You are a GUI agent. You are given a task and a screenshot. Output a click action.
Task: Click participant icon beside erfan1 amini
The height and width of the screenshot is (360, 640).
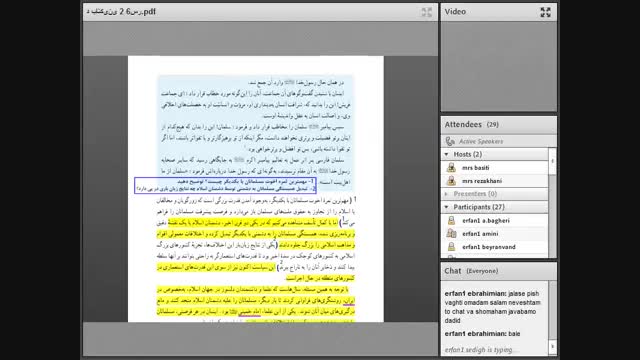point(451,233)
